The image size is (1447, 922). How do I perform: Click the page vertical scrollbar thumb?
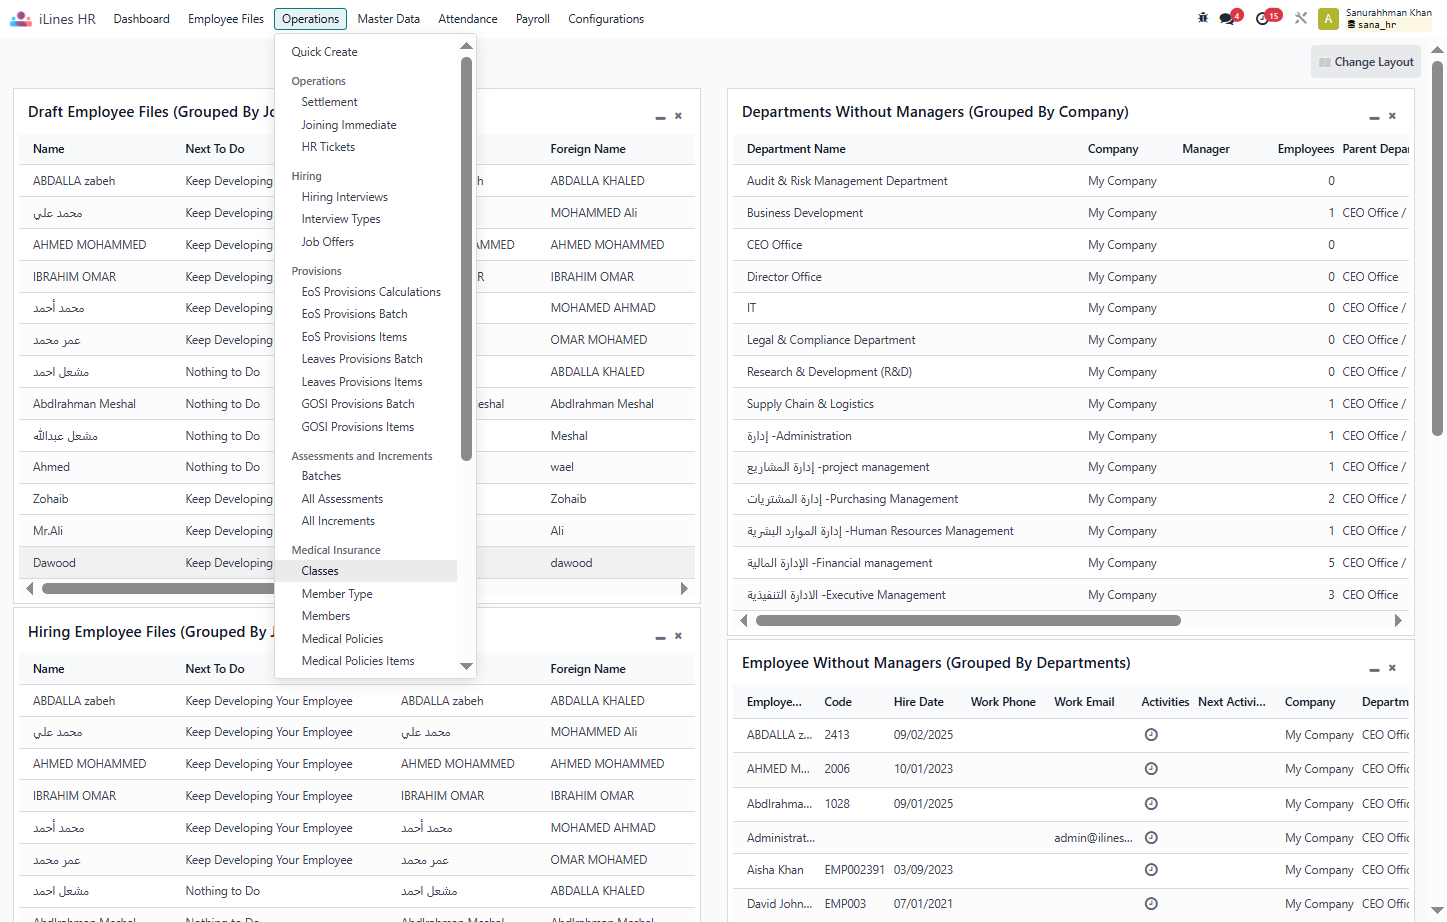(x=1437, y=249)
